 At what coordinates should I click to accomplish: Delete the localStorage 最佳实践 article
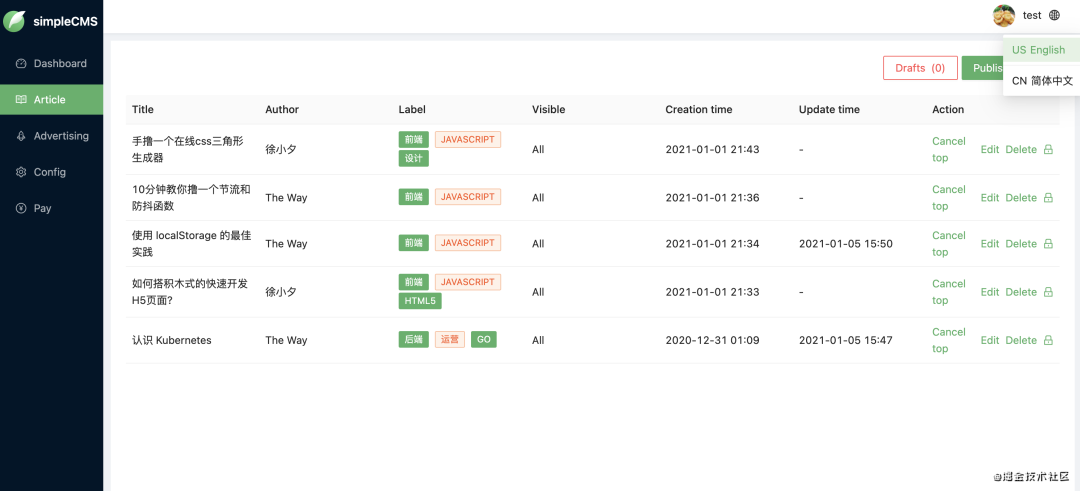[x=1021, y=244]
